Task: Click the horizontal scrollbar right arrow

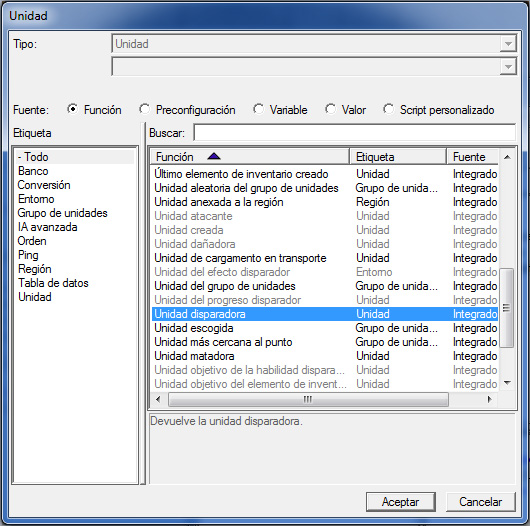Action: (489, 399)
